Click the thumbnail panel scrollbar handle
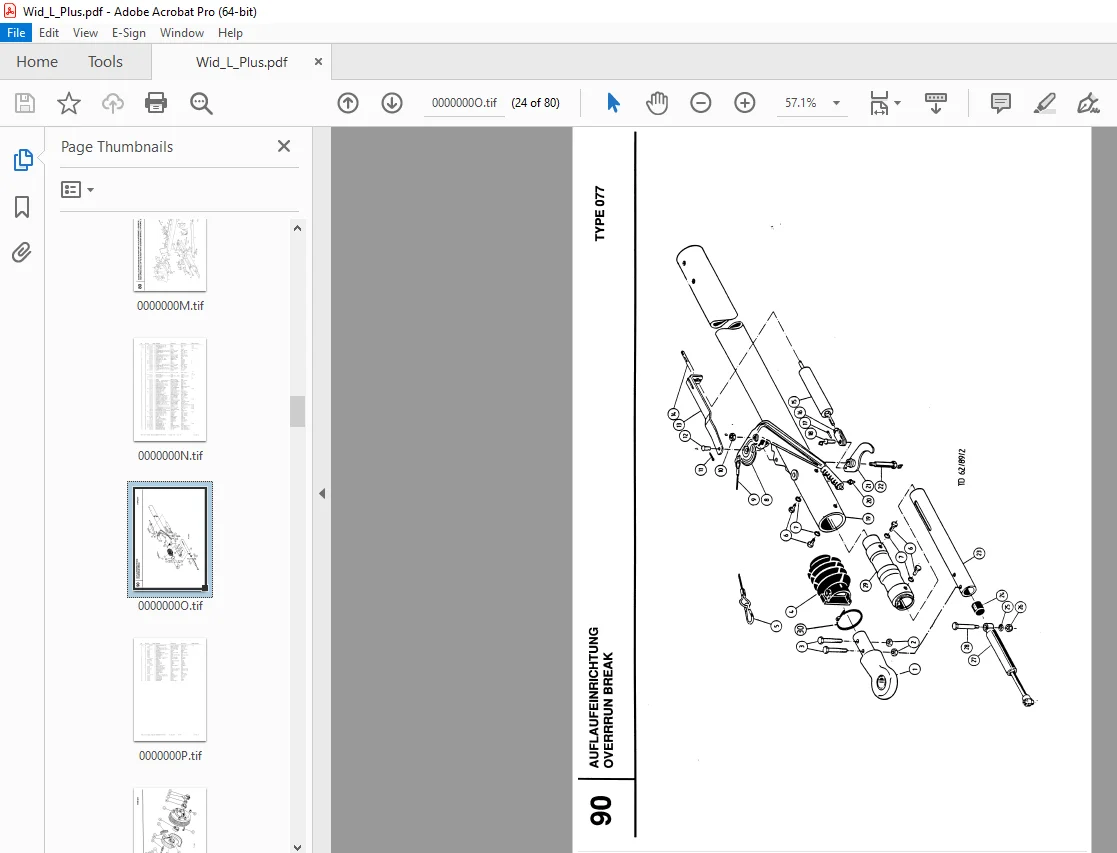The image size is (1117, 853). click(x=297, y=411)
